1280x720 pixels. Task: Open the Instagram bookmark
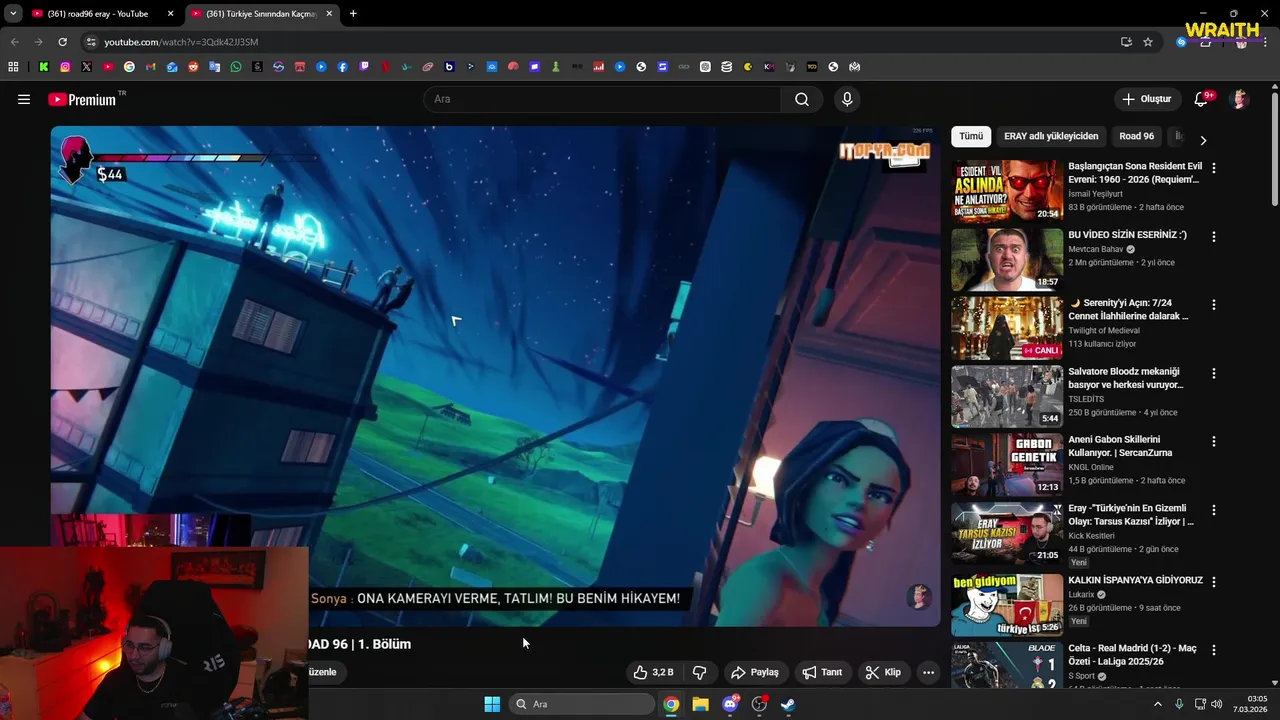[x=65, y=67]
